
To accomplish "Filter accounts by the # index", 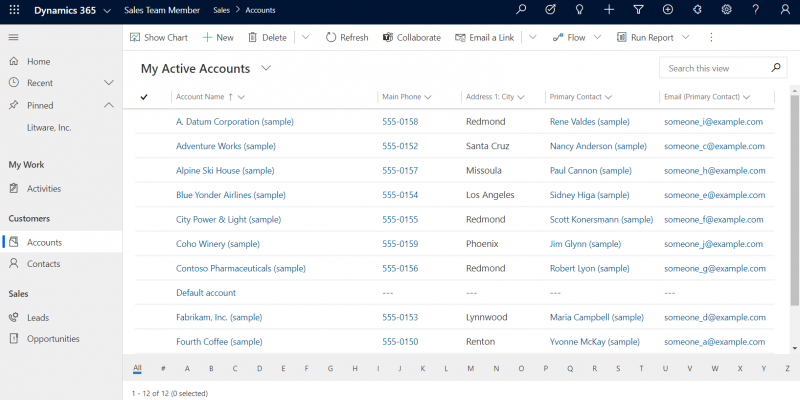I will point(163,368).
